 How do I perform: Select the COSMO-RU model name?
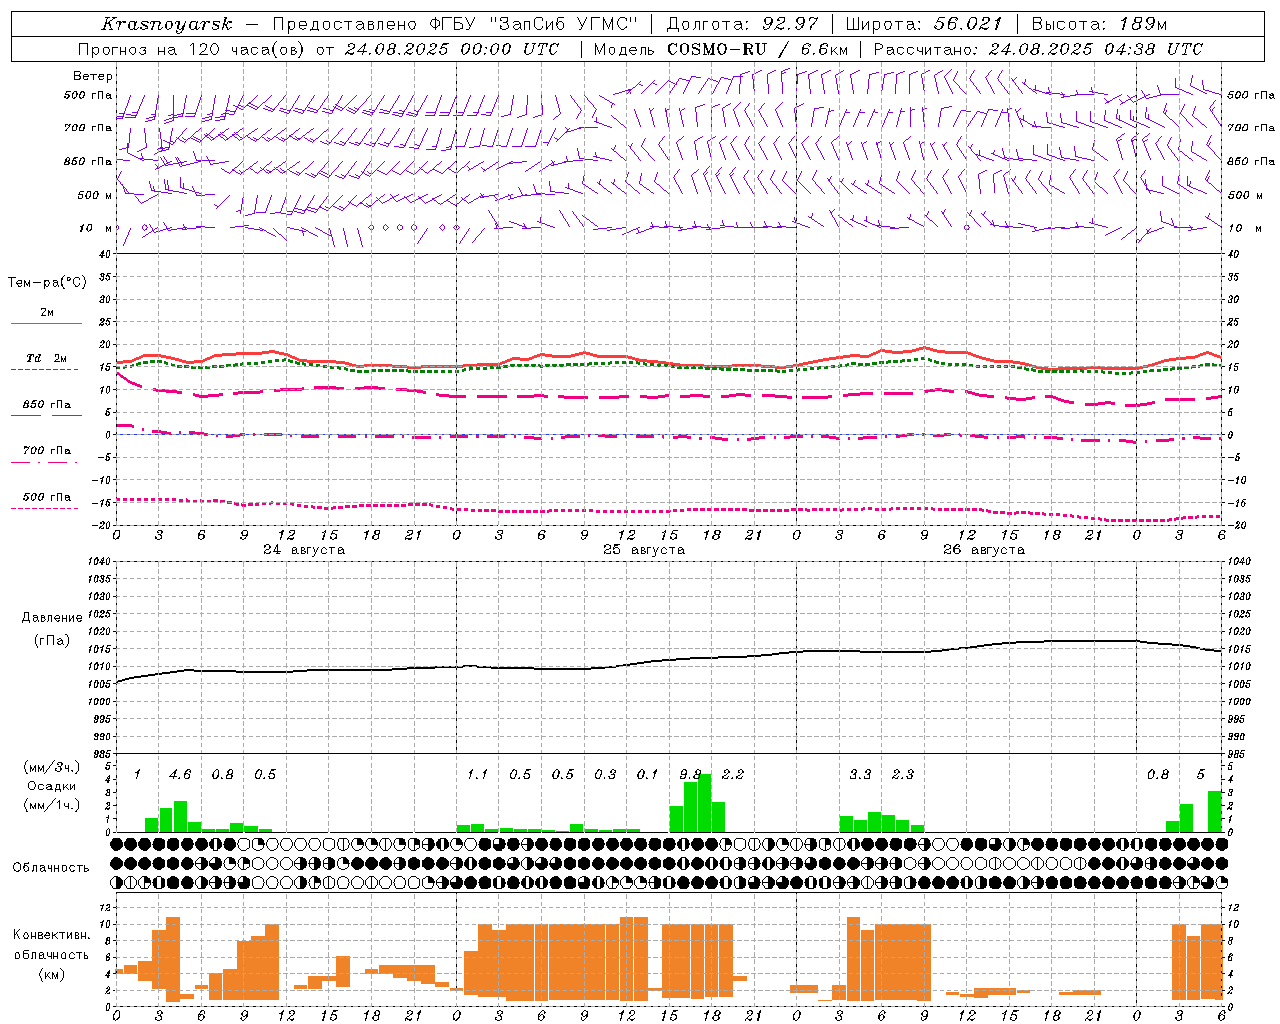(x=716, y=49)
